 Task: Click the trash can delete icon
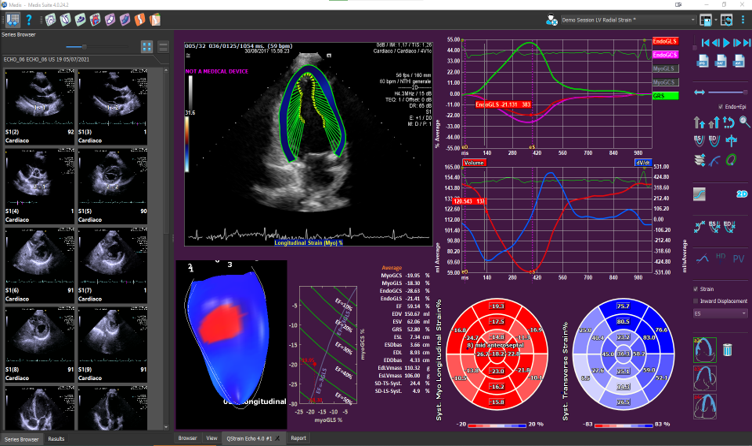pyautogui.click(x=727, y=348)
